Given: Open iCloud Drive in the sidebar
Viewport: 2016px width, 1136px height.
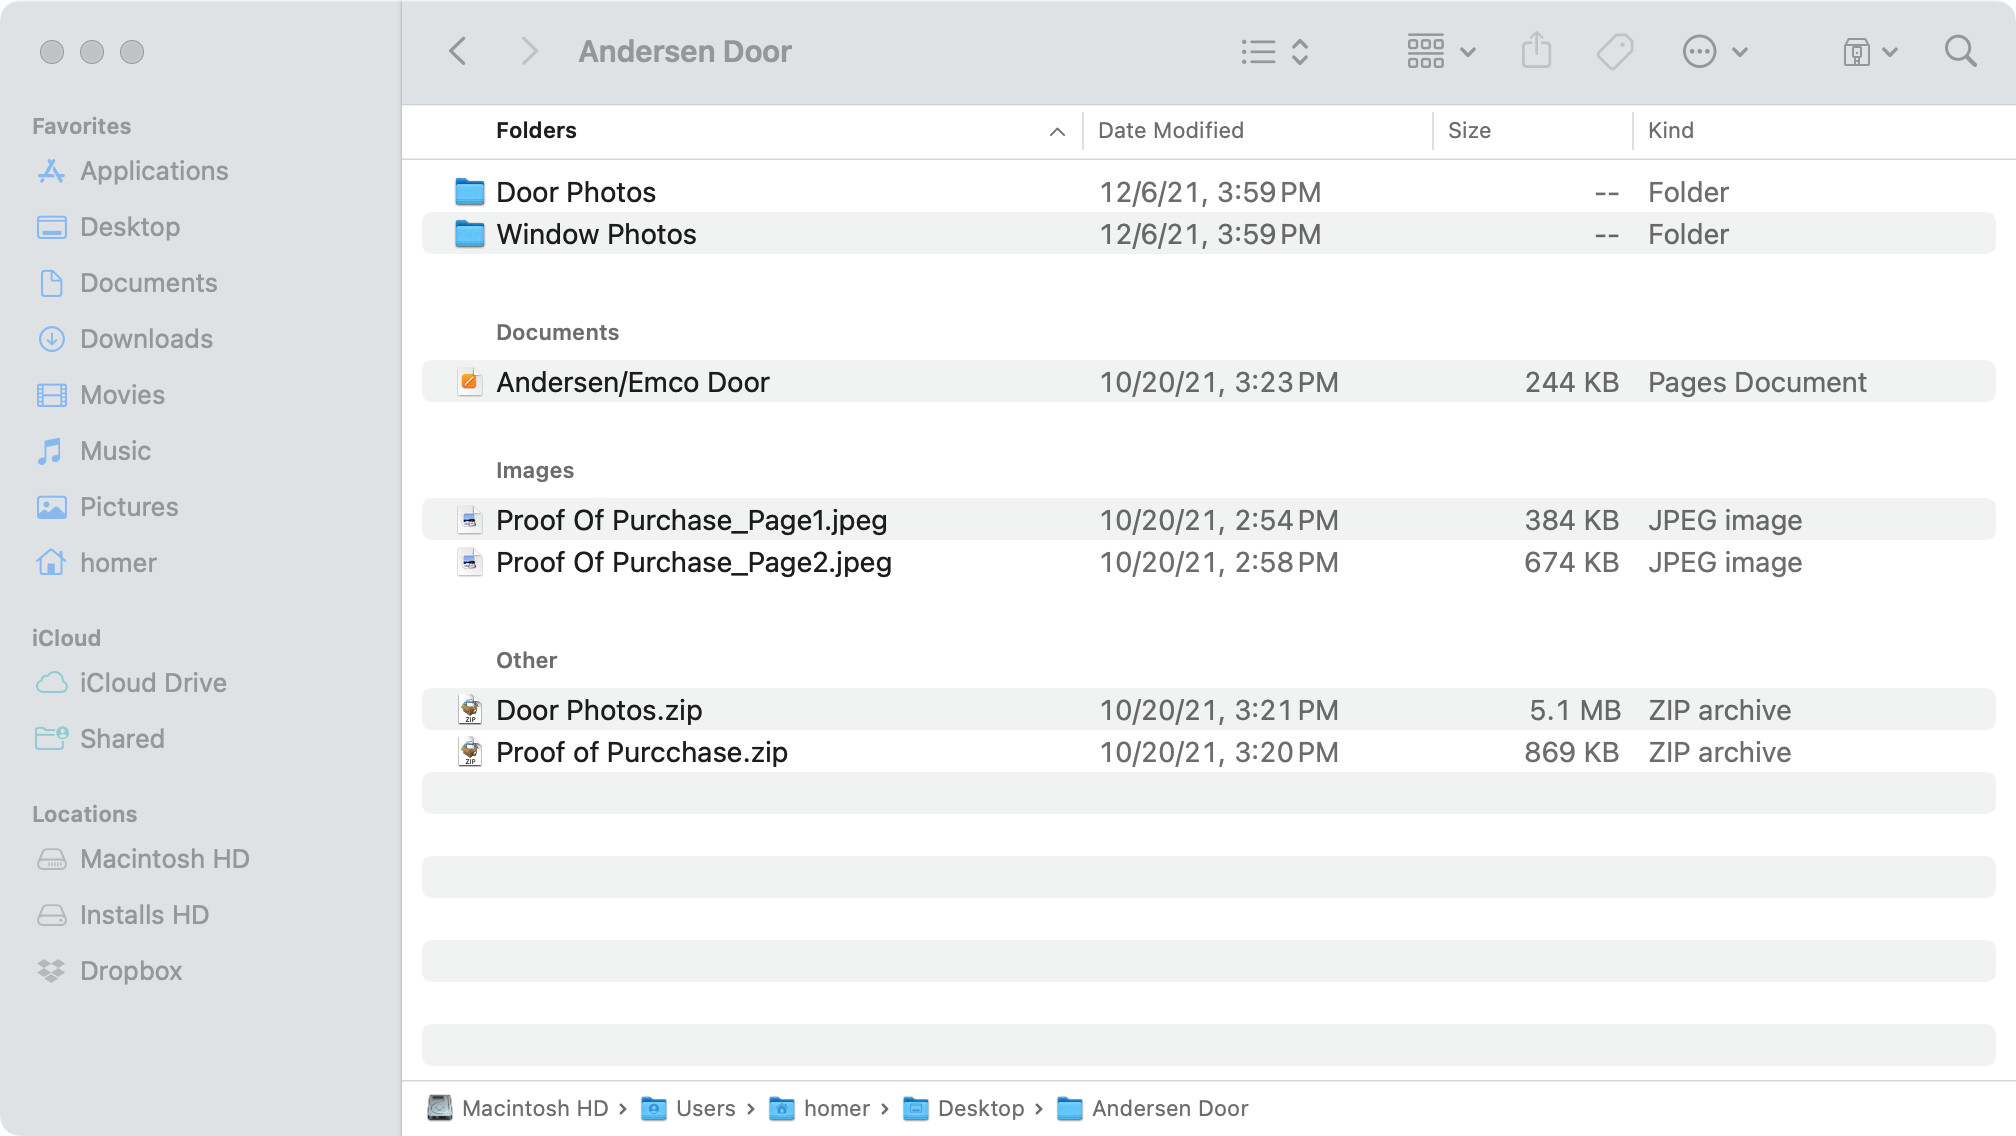Looking at the screenshot, I should [153, 683].
